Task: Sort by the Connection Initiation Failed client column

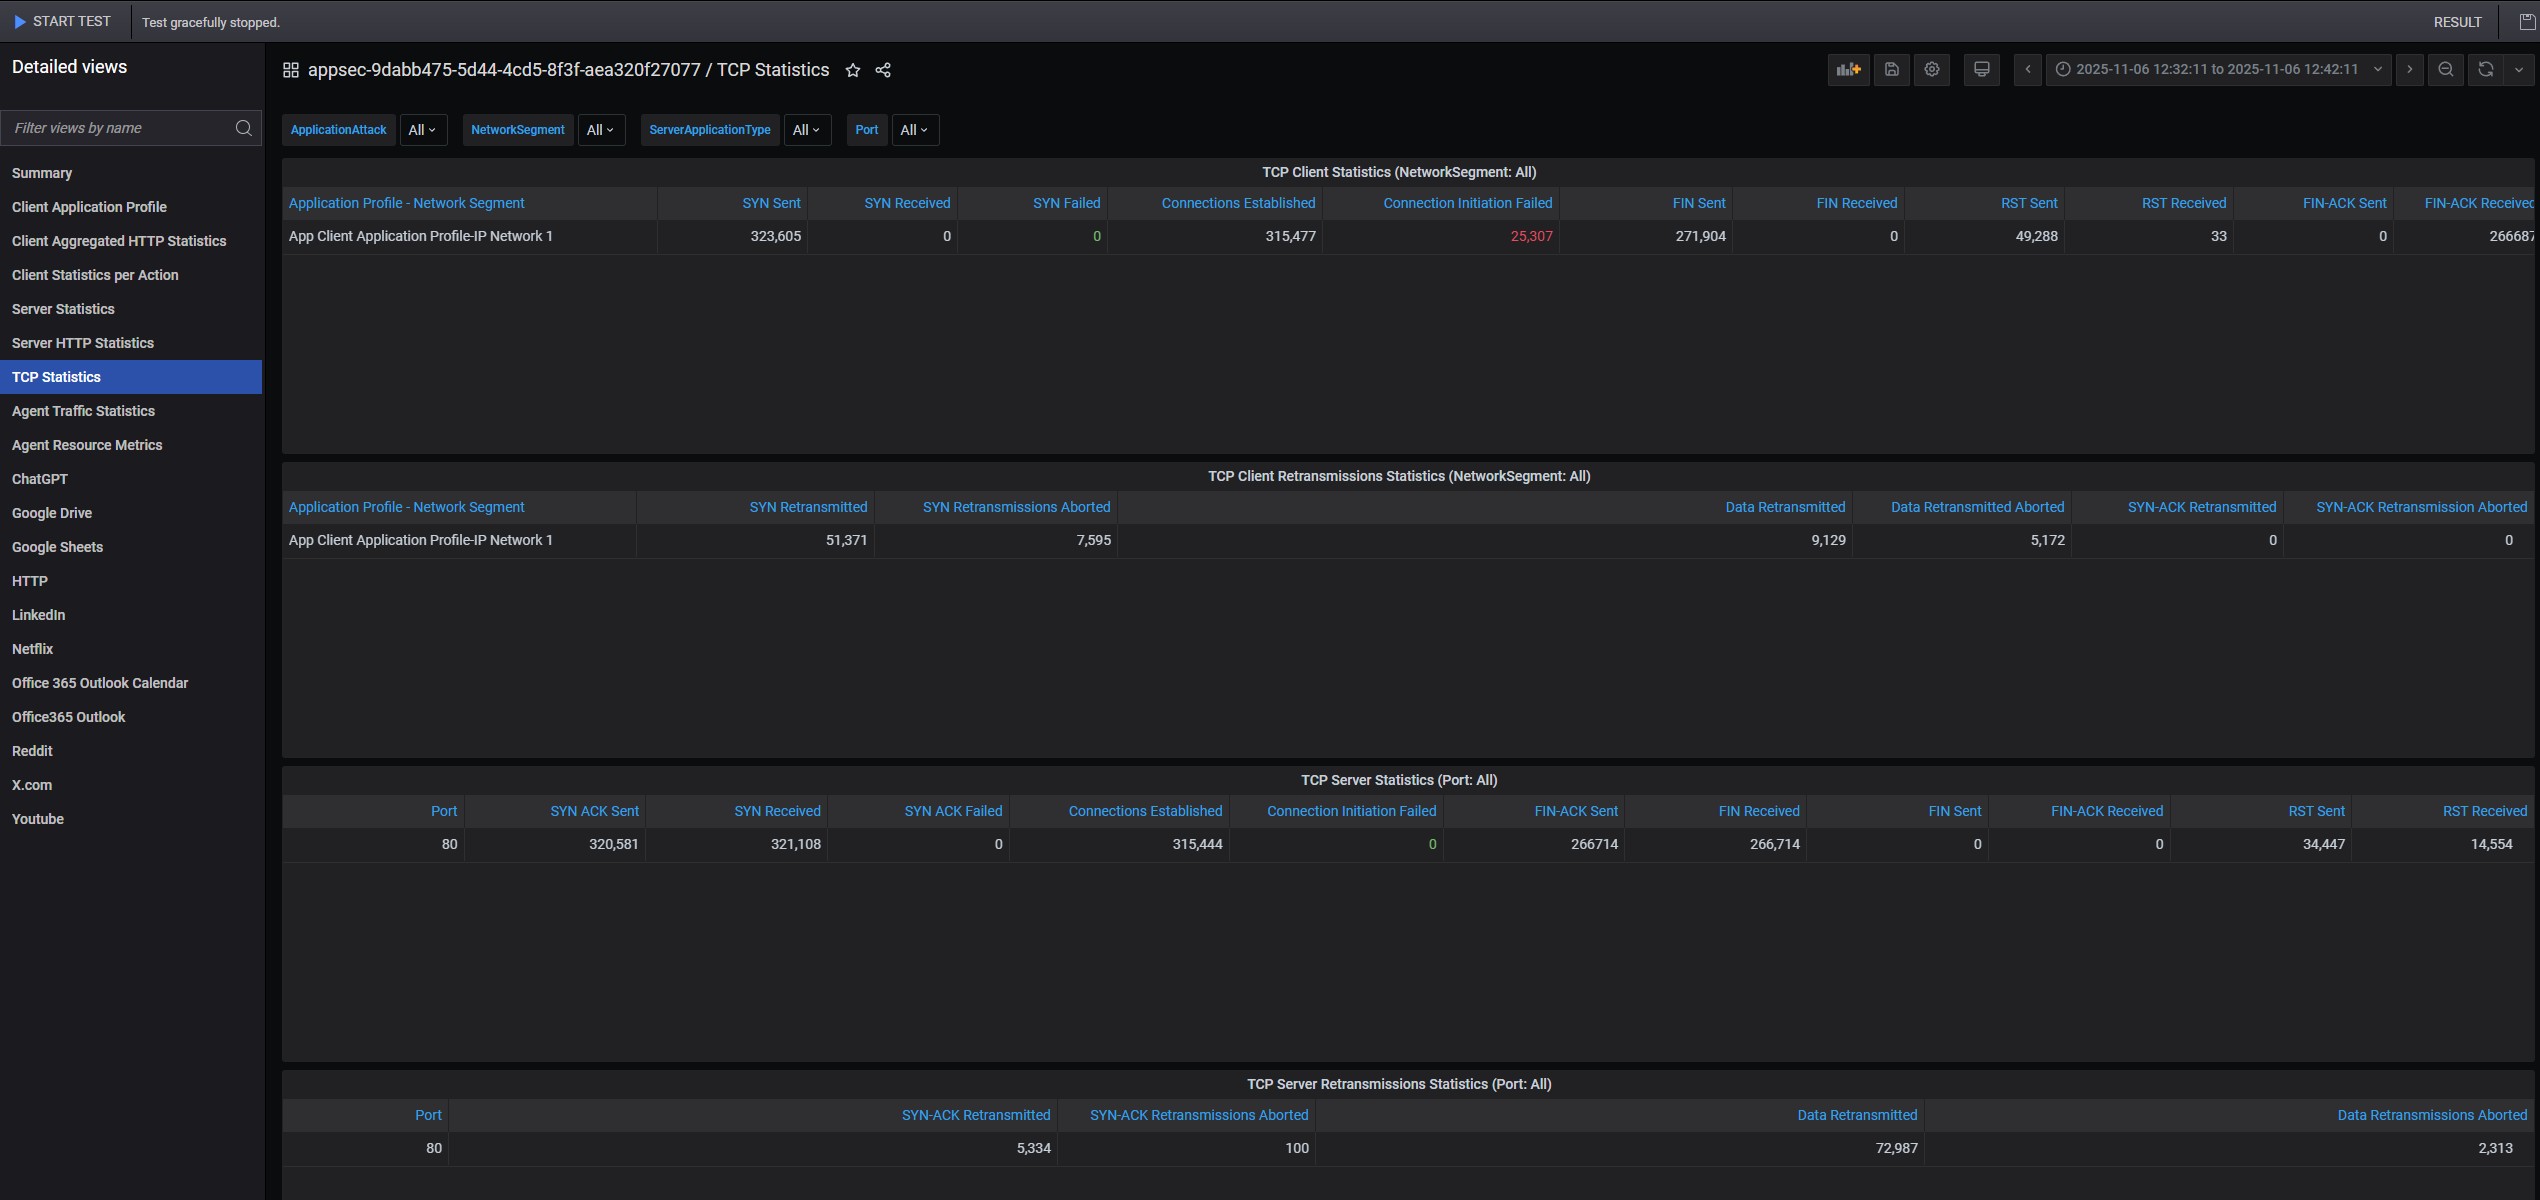Action: (1467, 203)
